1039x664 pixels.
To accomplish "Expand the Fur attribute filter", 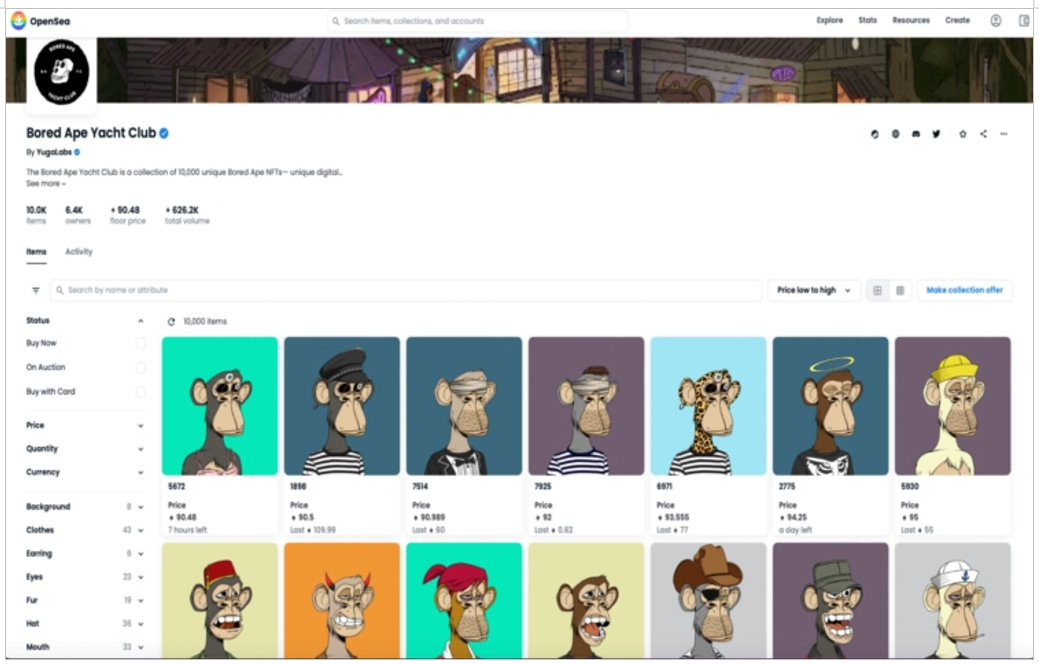I will click(85, 600).
